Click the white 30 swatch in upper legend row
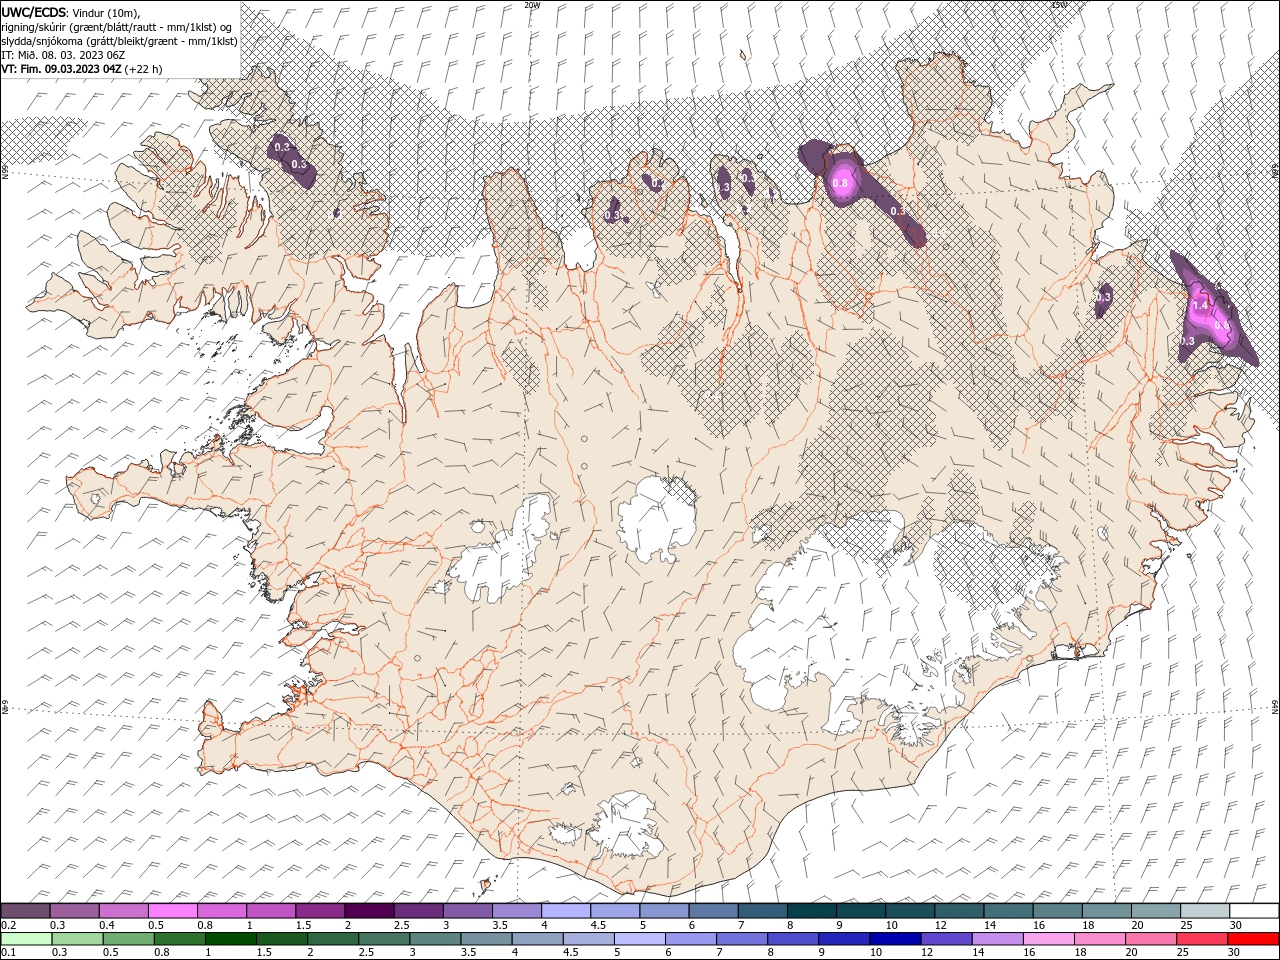This screenshot has width=1280, height=960. tap(1253, 911)
